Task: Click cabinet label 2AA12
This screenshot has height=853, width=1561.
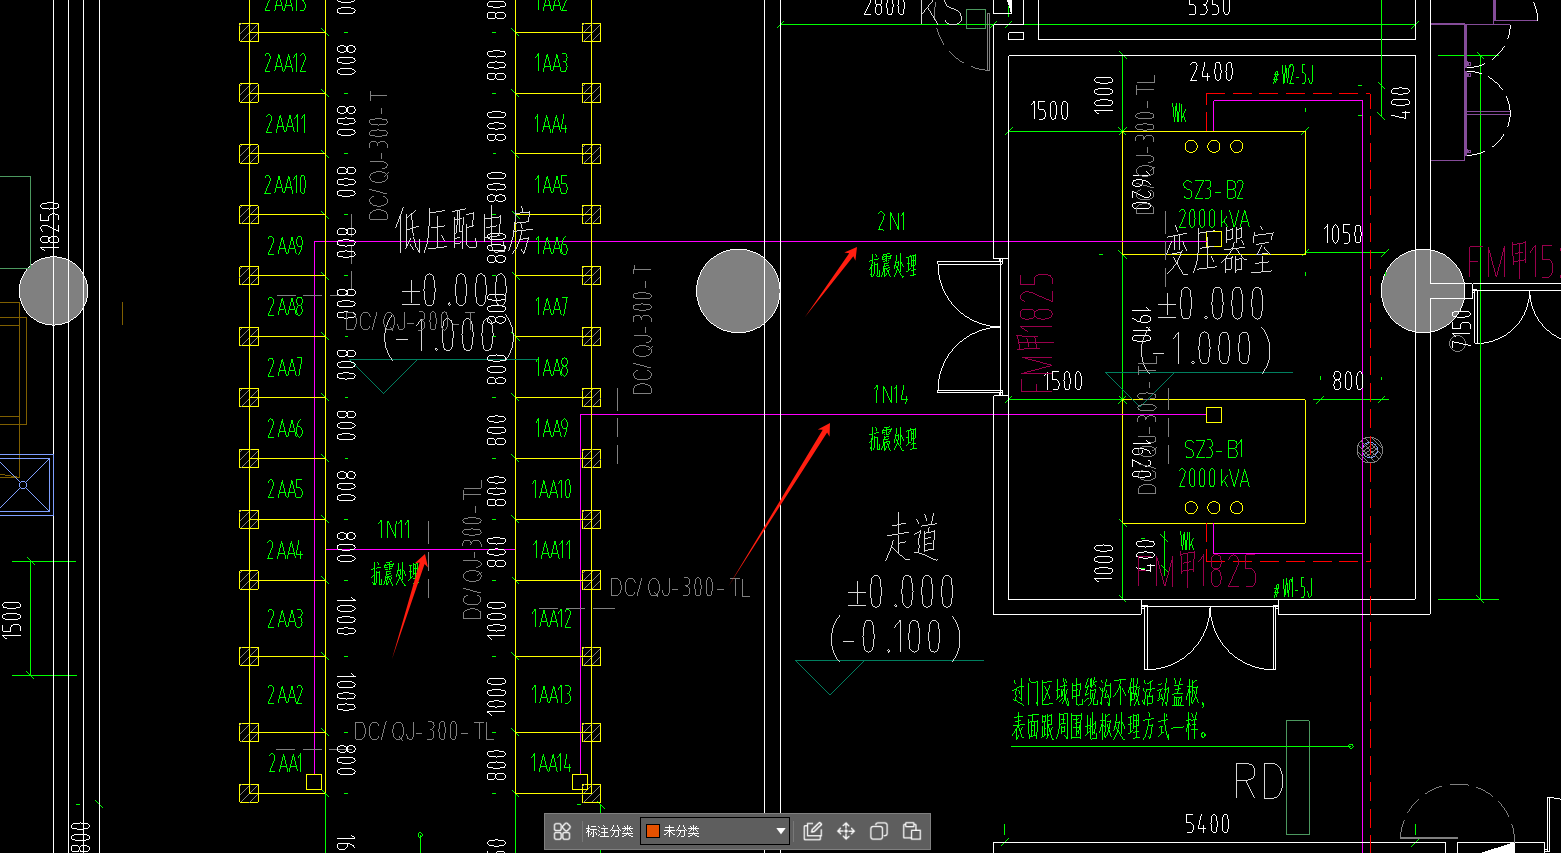Action: coord(285,63)
